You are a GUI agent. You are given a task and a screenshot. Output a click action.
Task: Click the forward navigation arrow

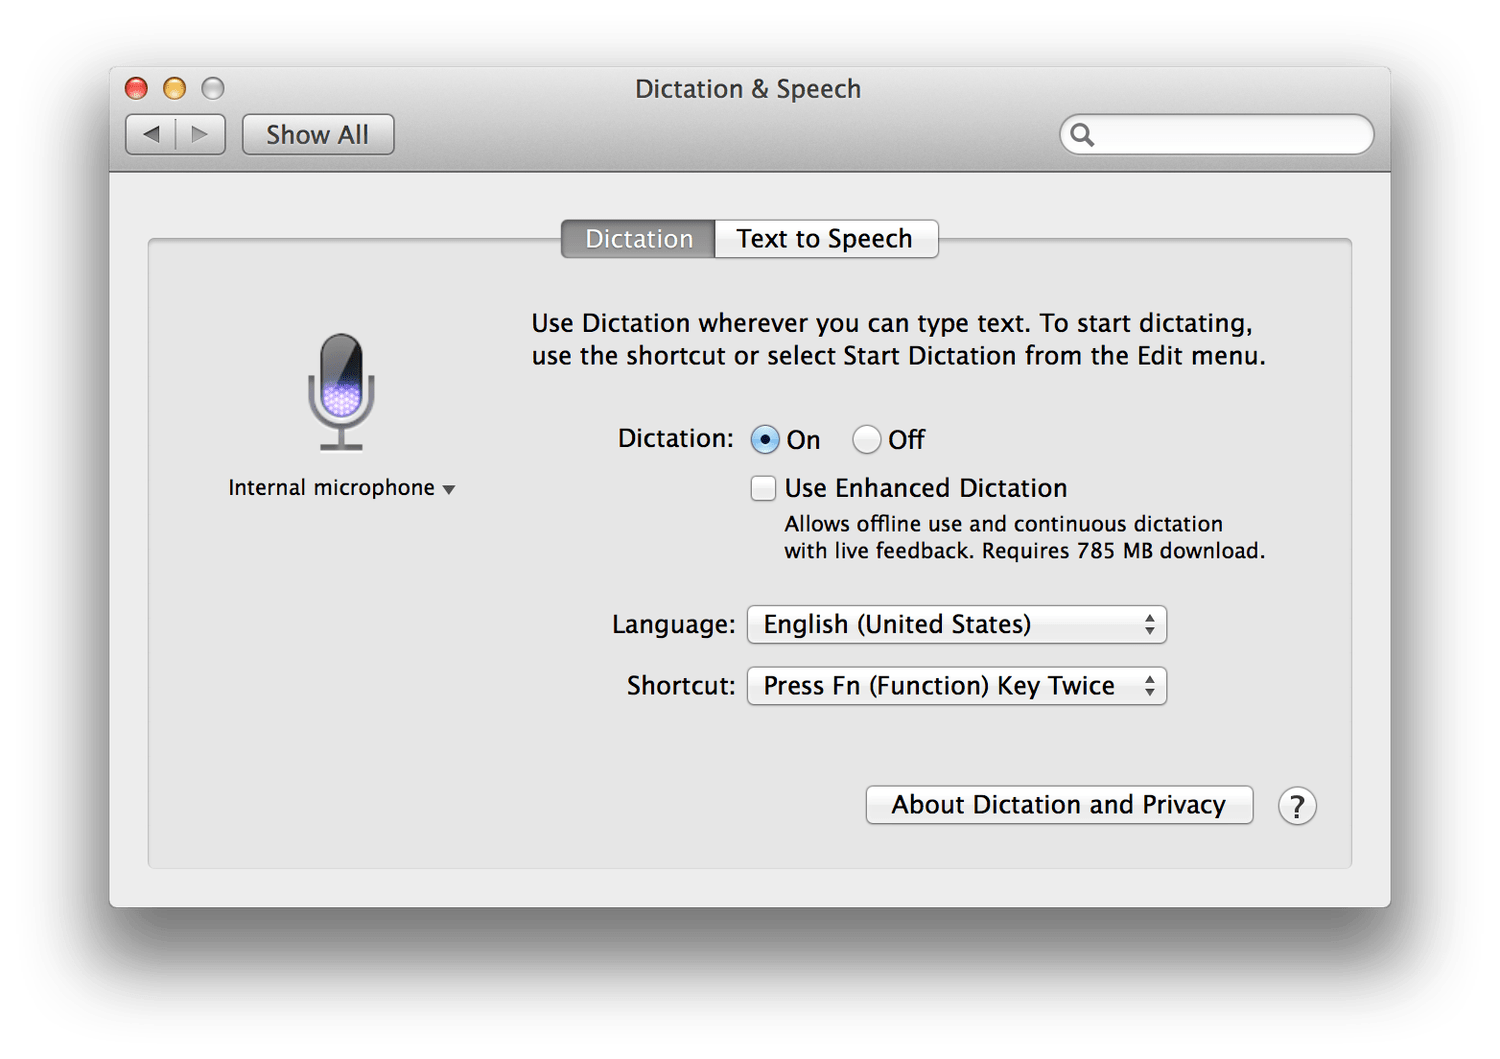click(x=200, y=134)
